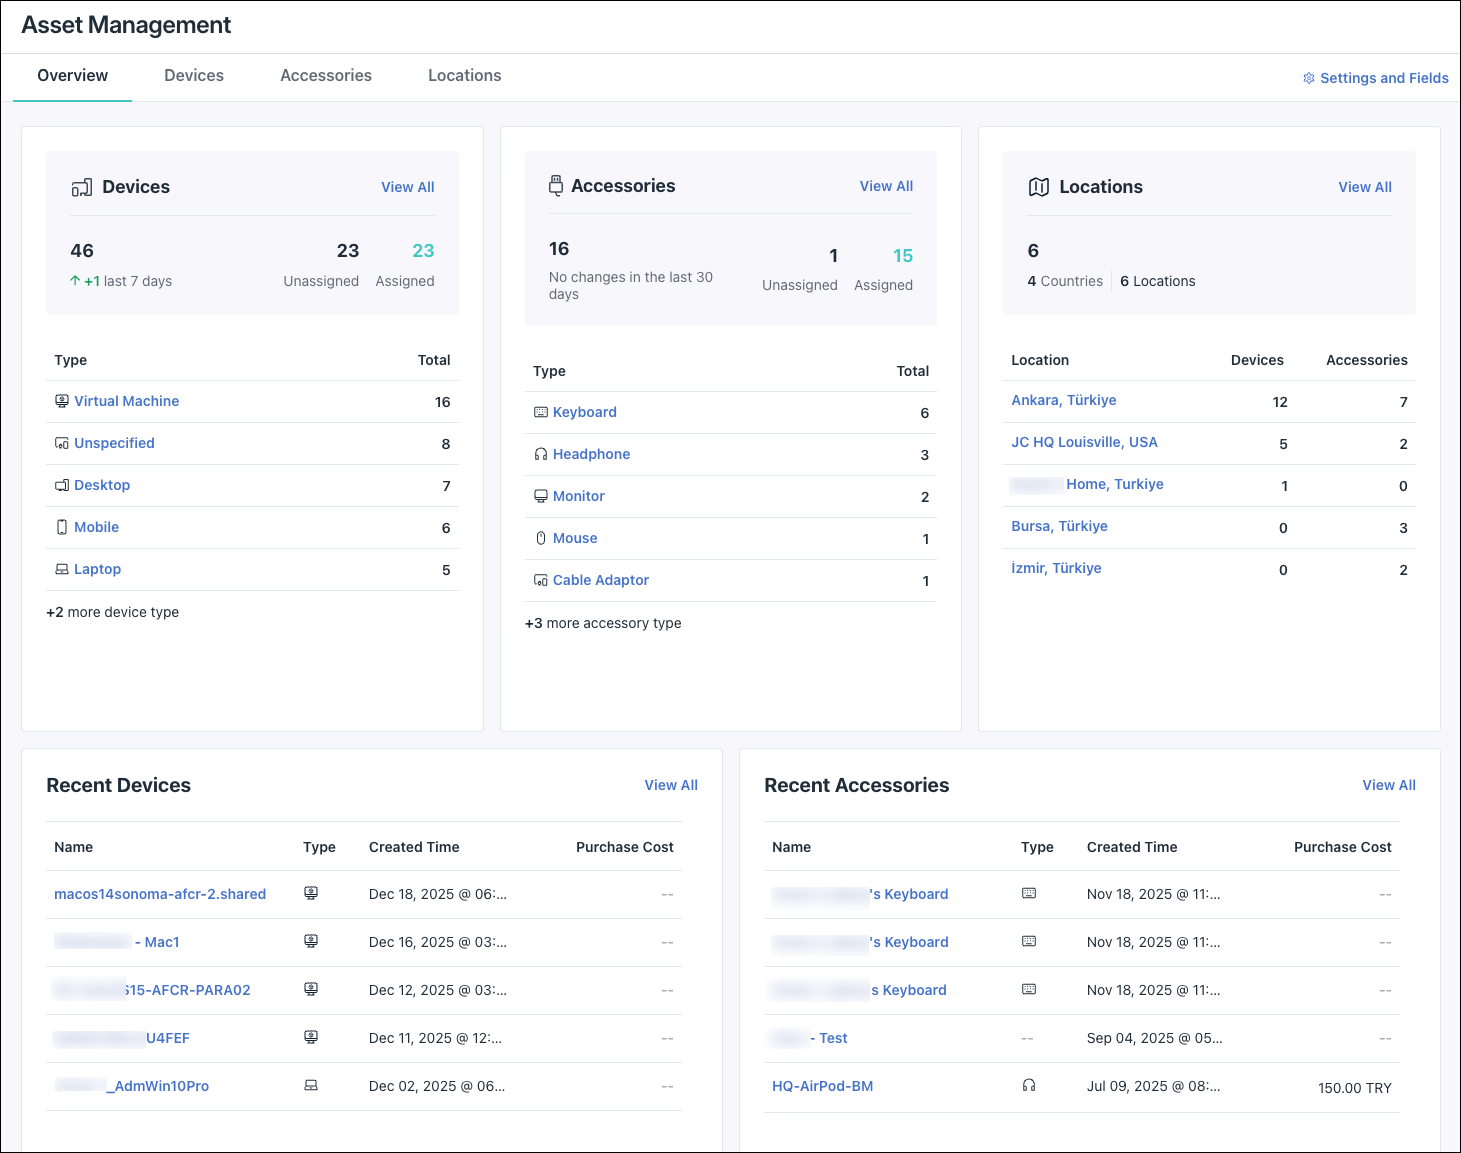
Task: Click the Mobile device type icon
Action: point(62,526)
